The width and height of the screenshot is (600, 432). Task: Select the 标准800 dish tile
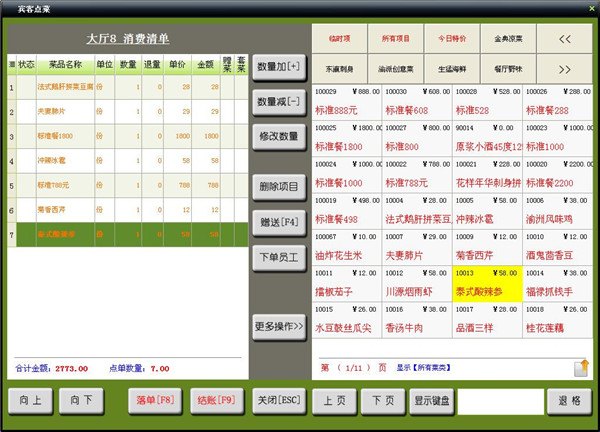pyautogui.click(x=417, y=139)
